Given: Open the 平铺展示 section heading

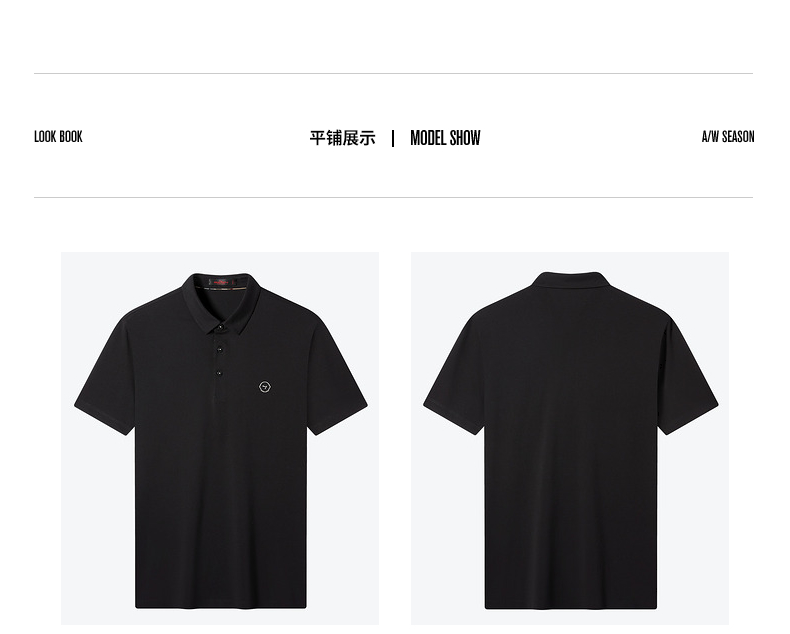Looking at the screenshot, I should (x=343, y=138).
